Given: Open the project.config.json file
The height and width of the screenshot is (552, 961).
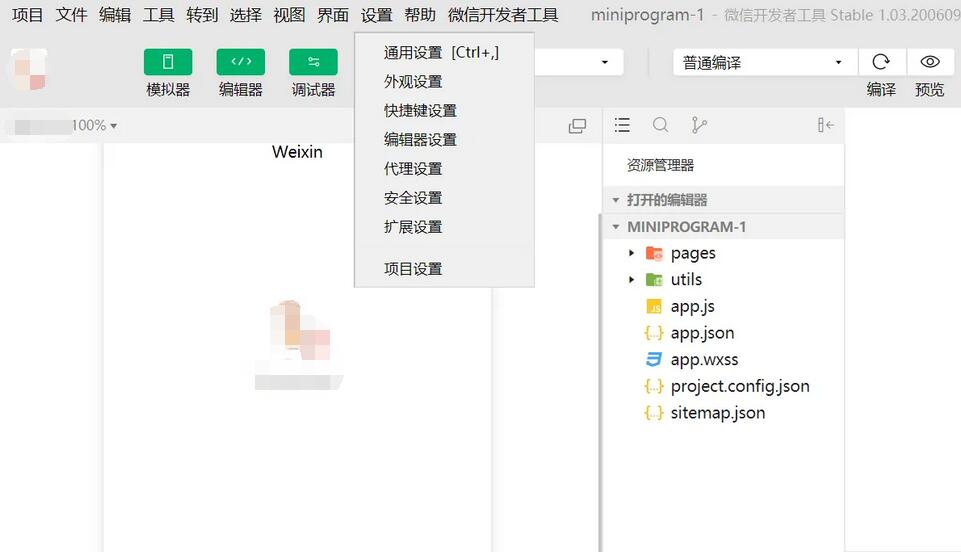Looking at the screenshot, I should tap(740, 386).
